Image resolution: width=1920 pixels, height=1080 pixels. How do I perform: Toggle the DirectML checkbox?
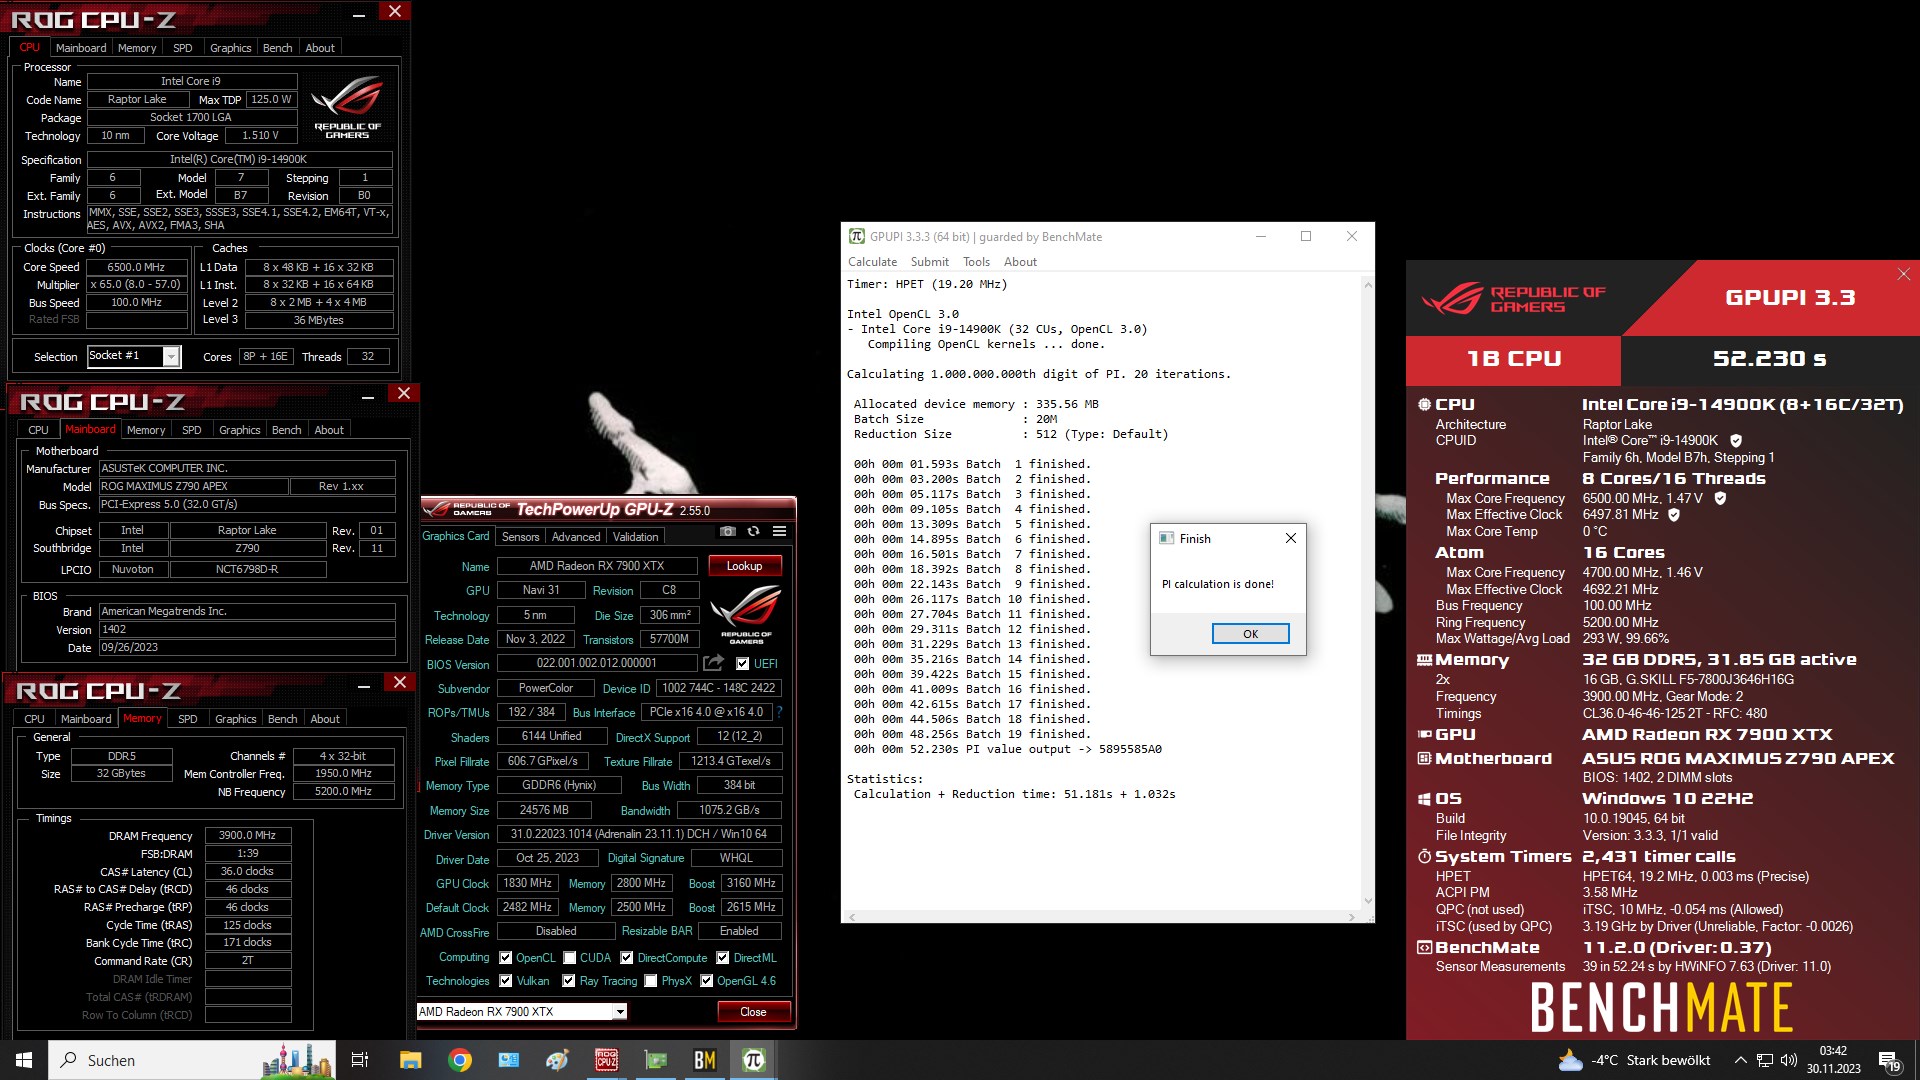click(723, 957)
